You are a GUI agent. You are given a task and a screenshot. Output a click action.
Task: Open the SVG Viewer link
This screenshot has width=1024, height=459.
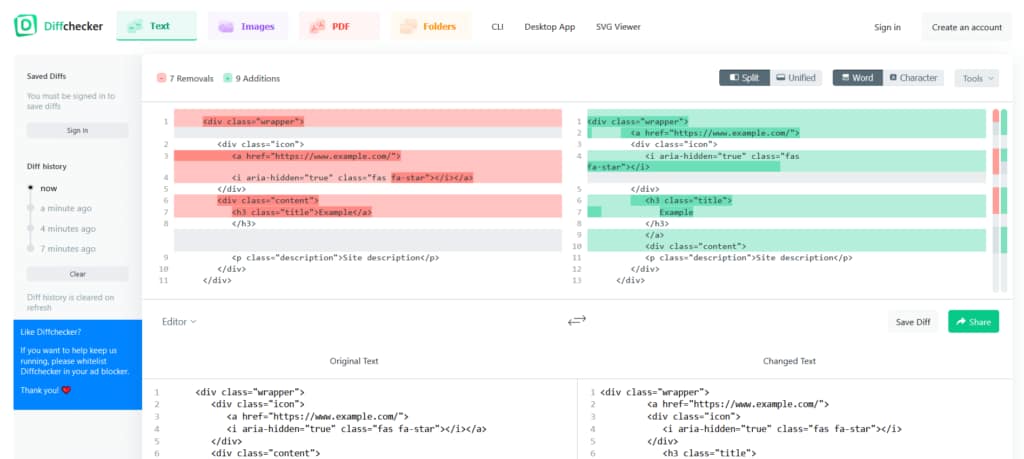coord(618,27)
